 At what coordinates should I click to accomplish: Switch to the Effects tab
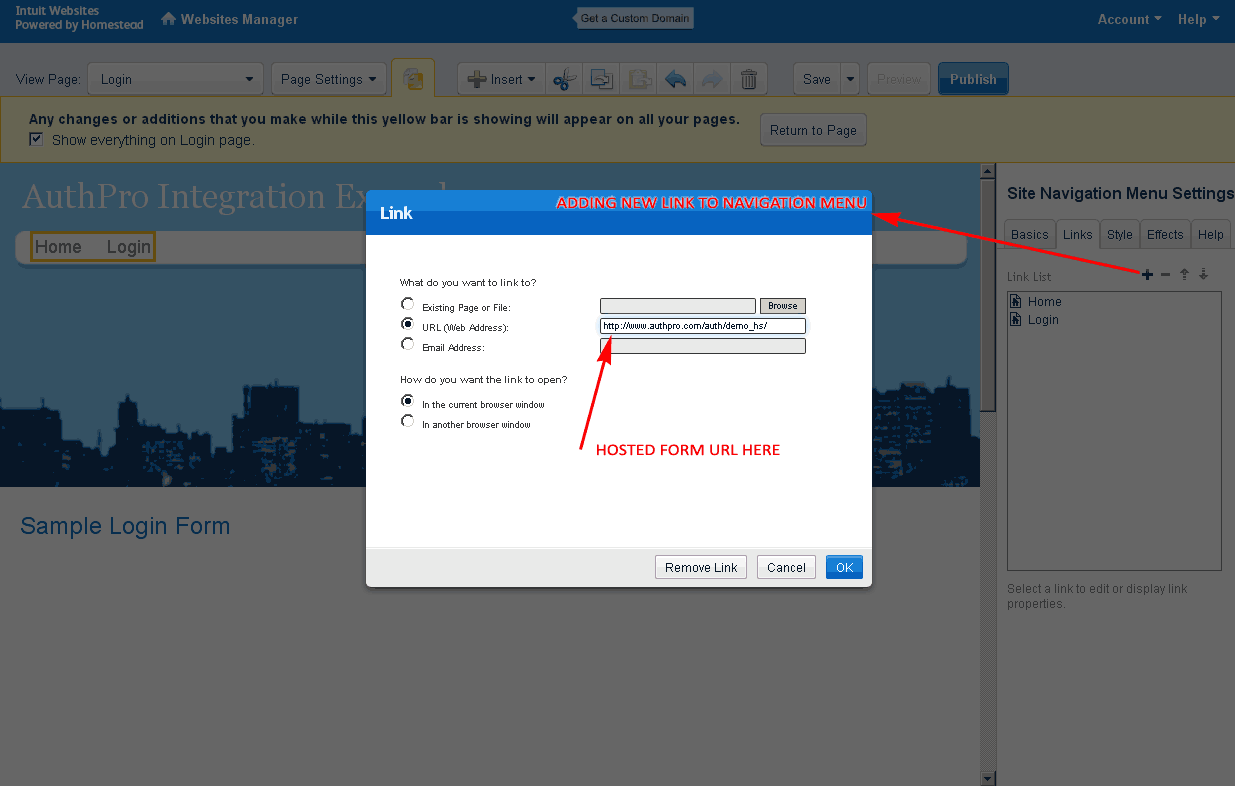coord(1165,234)
